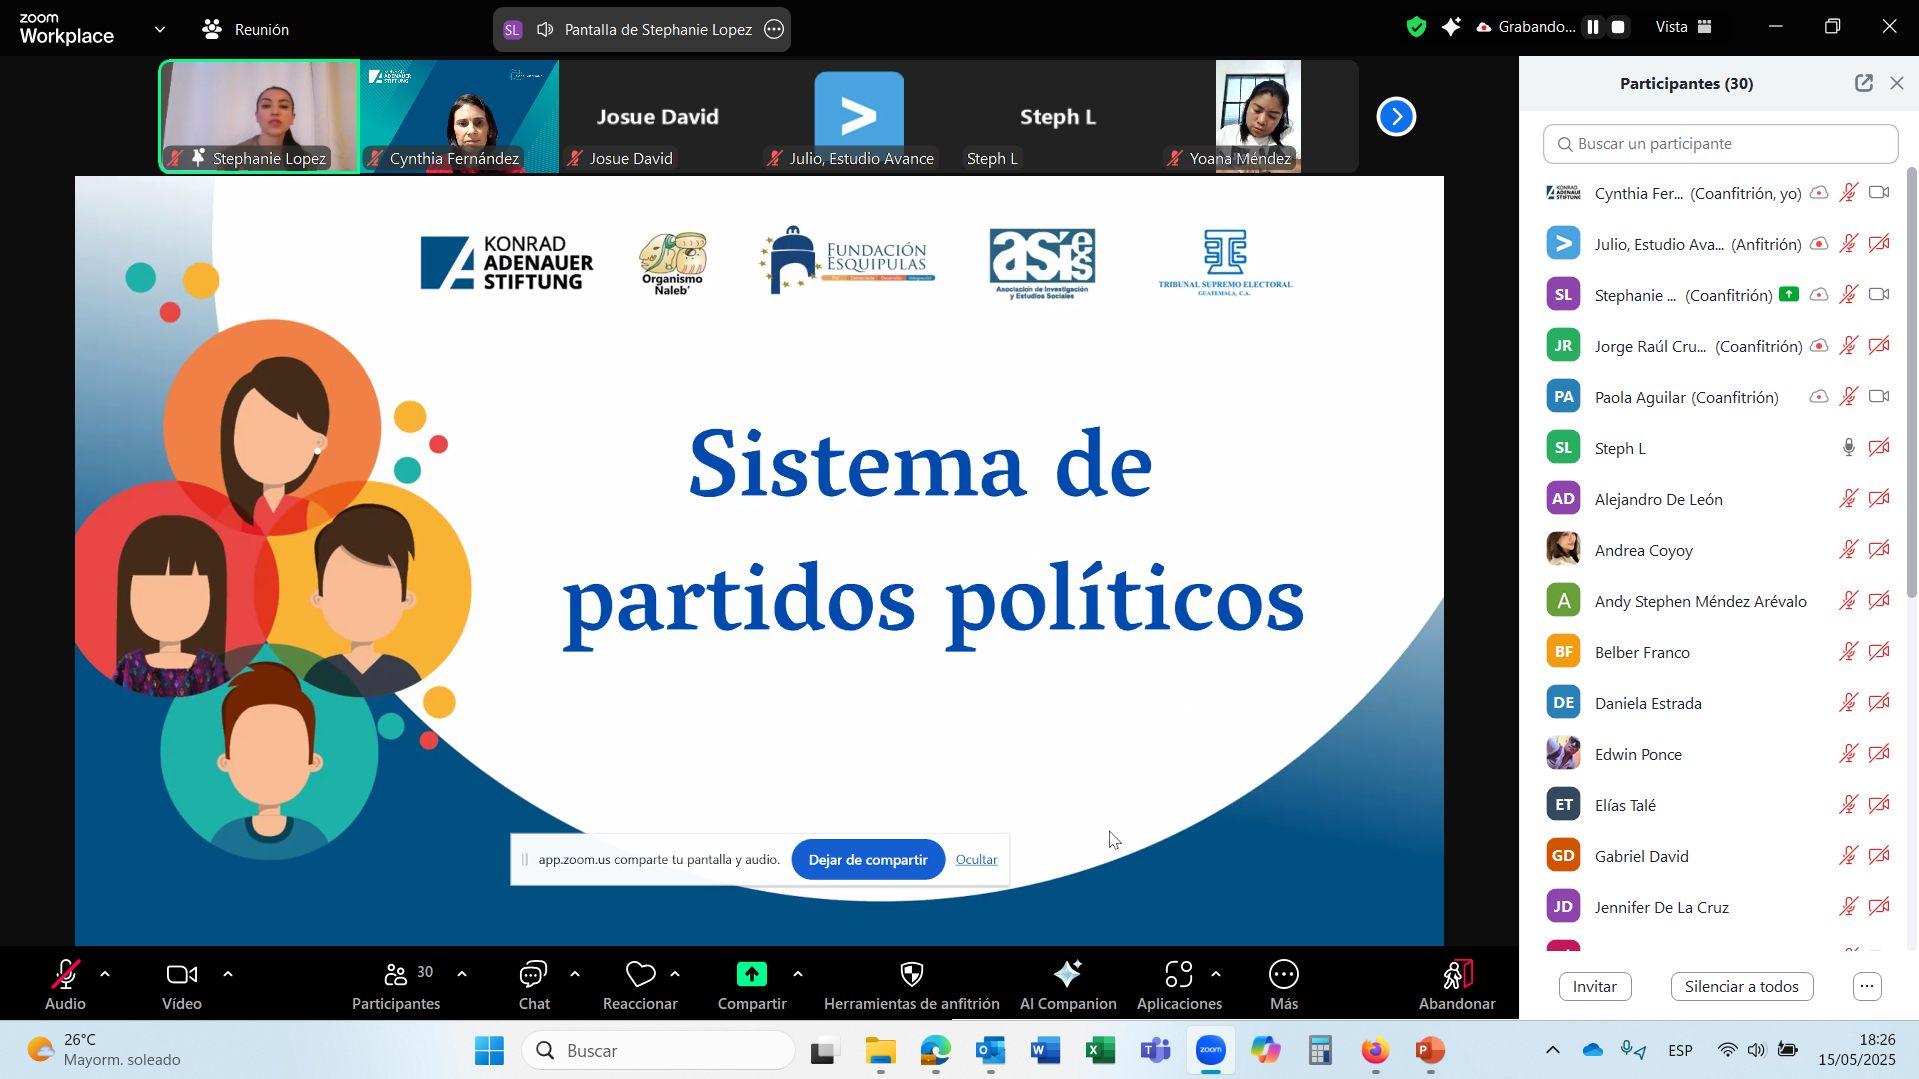Open the Reunión tab
This screenshot has width=1919, height=1079.
(246, 30)
